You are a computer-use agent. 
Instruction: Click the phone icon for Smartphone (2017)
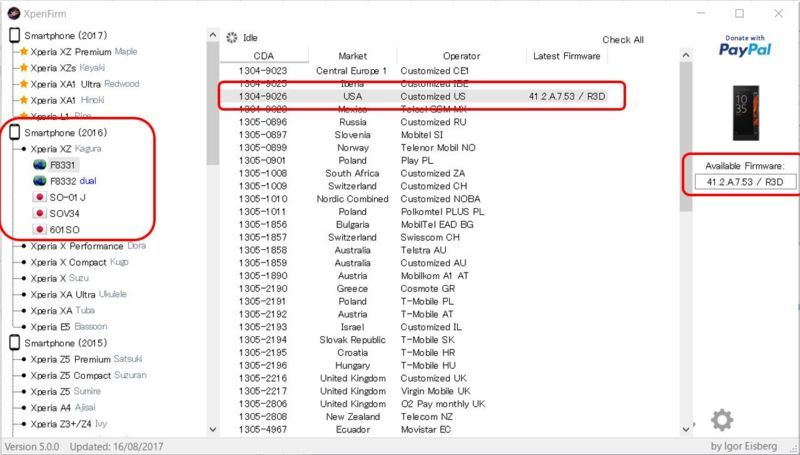tap(15, 35)
